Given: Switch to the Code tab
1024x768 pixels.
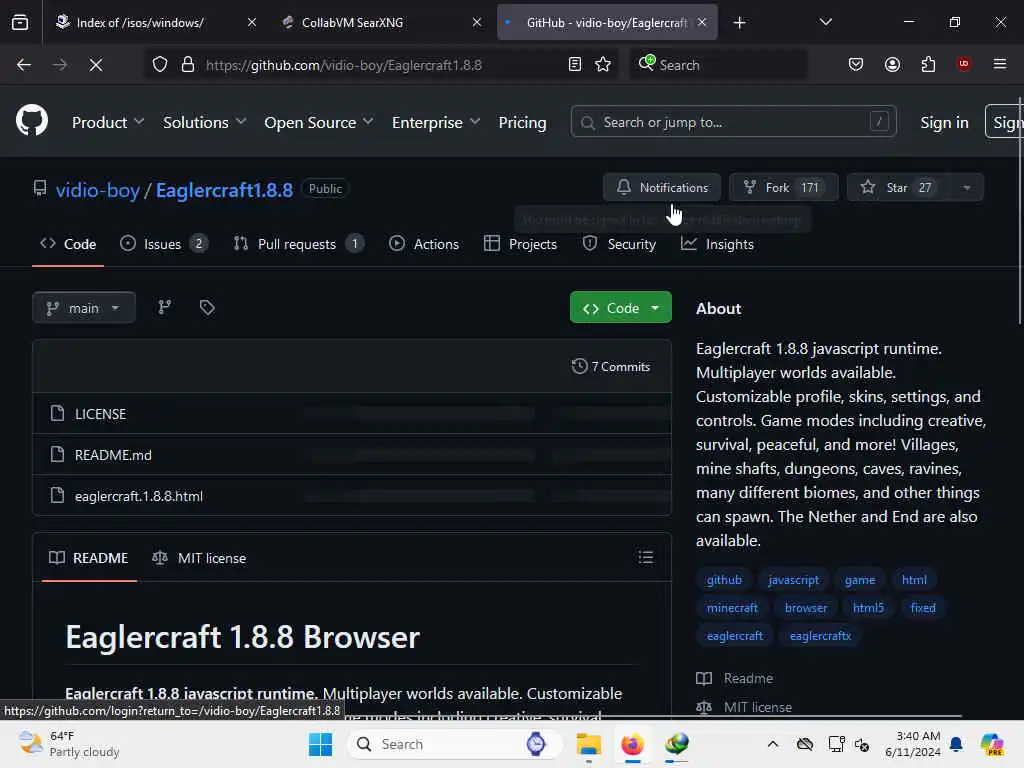Looking at the screenshot, I should pyautogui.click(x=68, y=244).
